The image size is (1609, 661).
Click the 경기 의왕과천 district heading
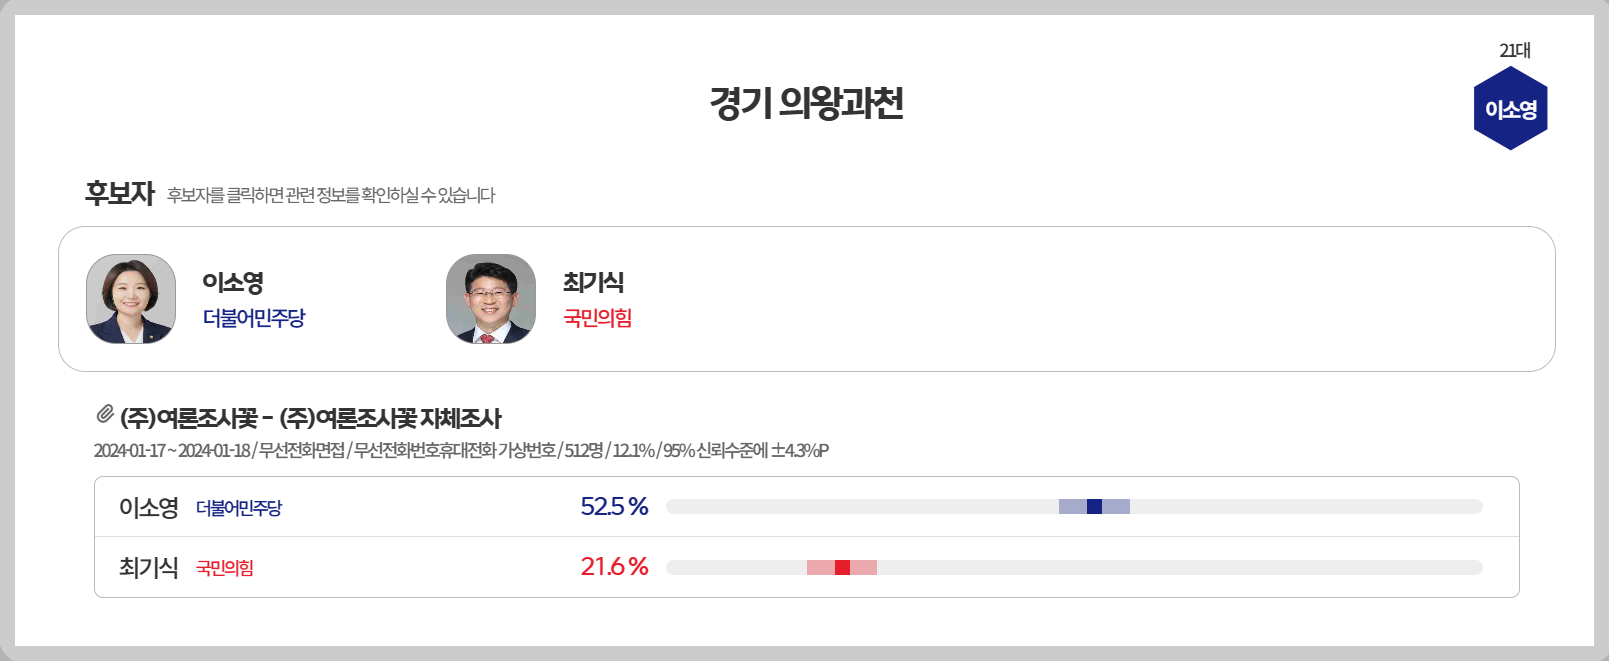point(806,103)
